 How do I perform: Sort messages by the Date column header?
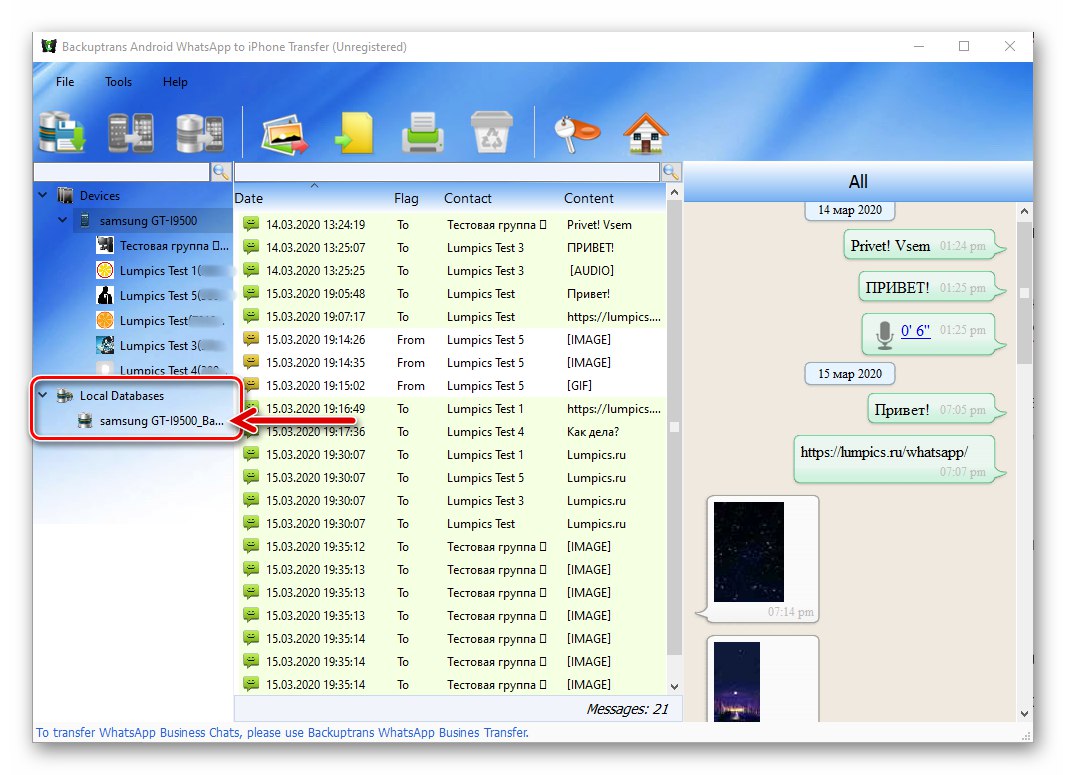tap(249, 198)
